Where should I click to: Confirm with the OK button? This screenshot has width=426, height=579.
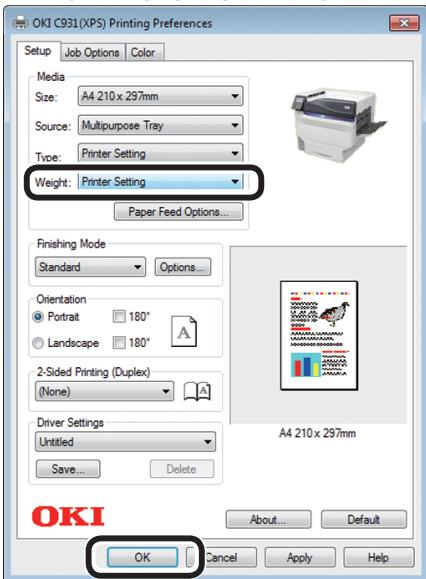point(142,557)
